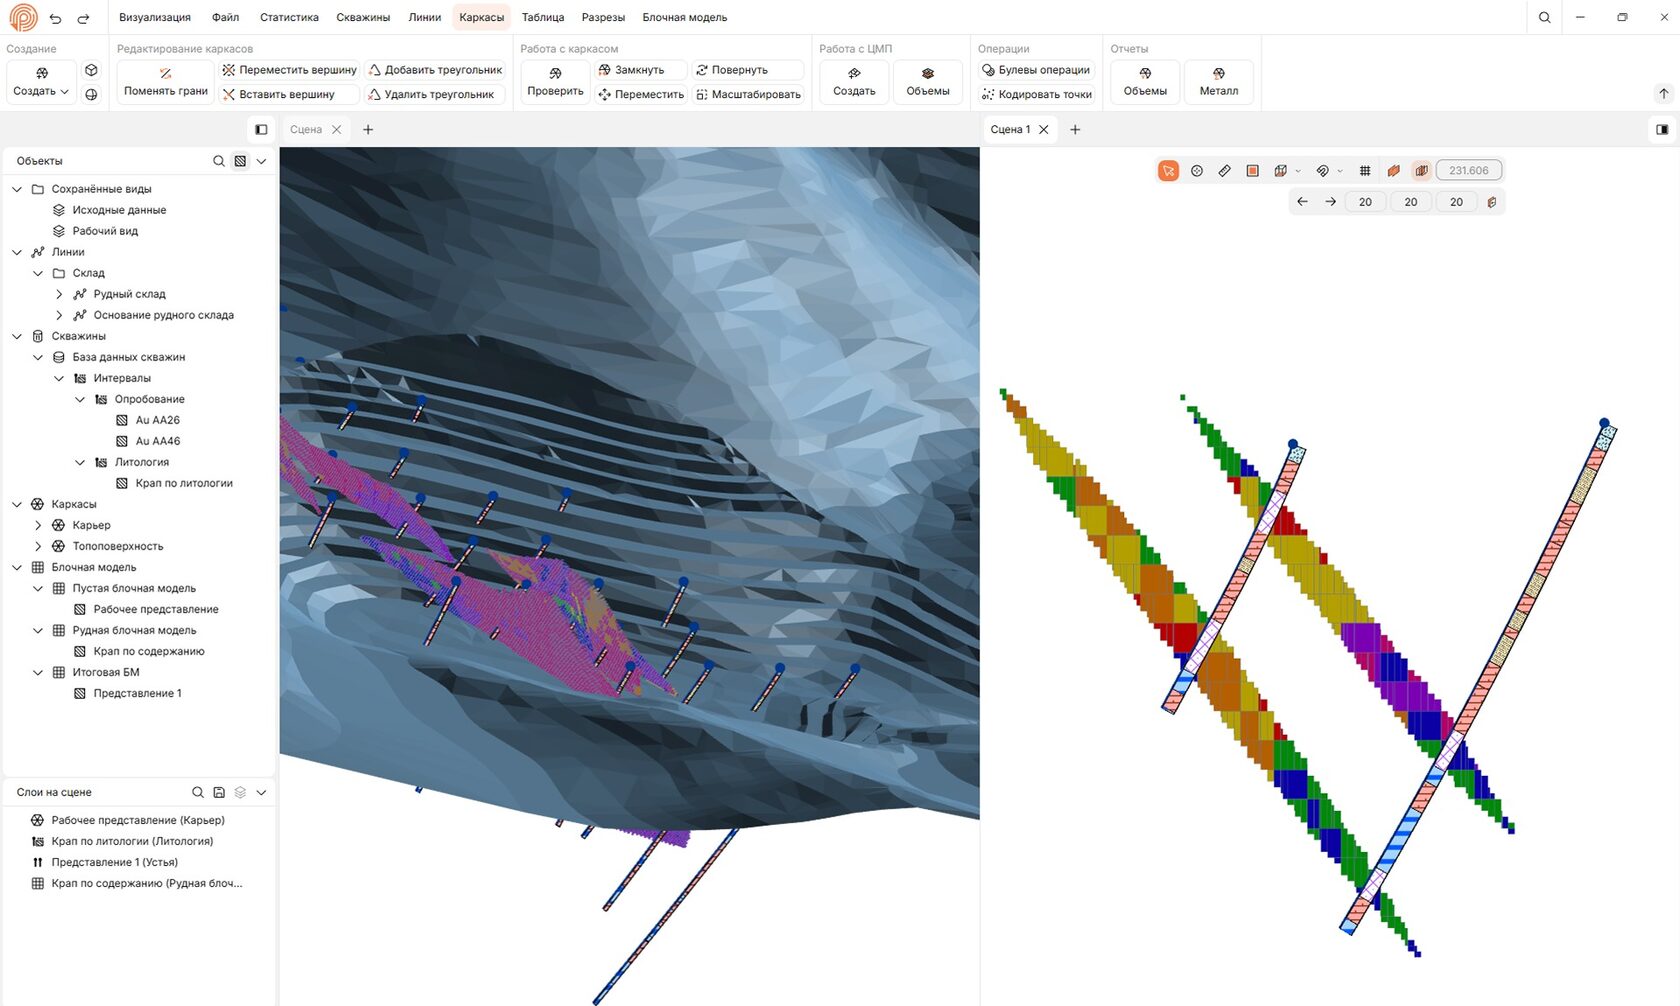Click the orange filled square icon

[x=1252, y=171]
